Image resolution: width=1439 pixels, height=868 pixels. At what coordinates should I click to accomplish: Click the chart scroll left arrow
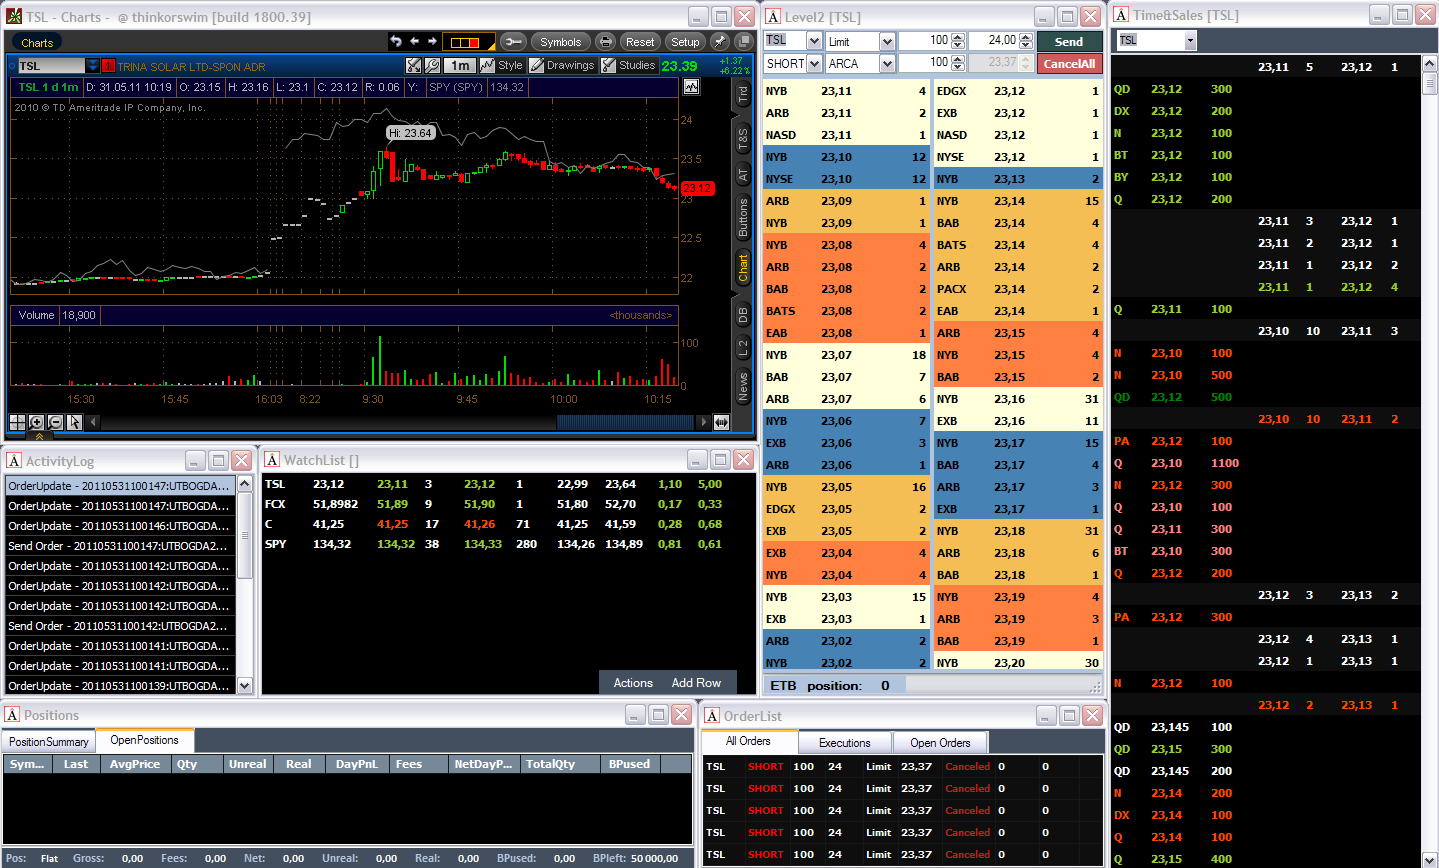(94, 423)
